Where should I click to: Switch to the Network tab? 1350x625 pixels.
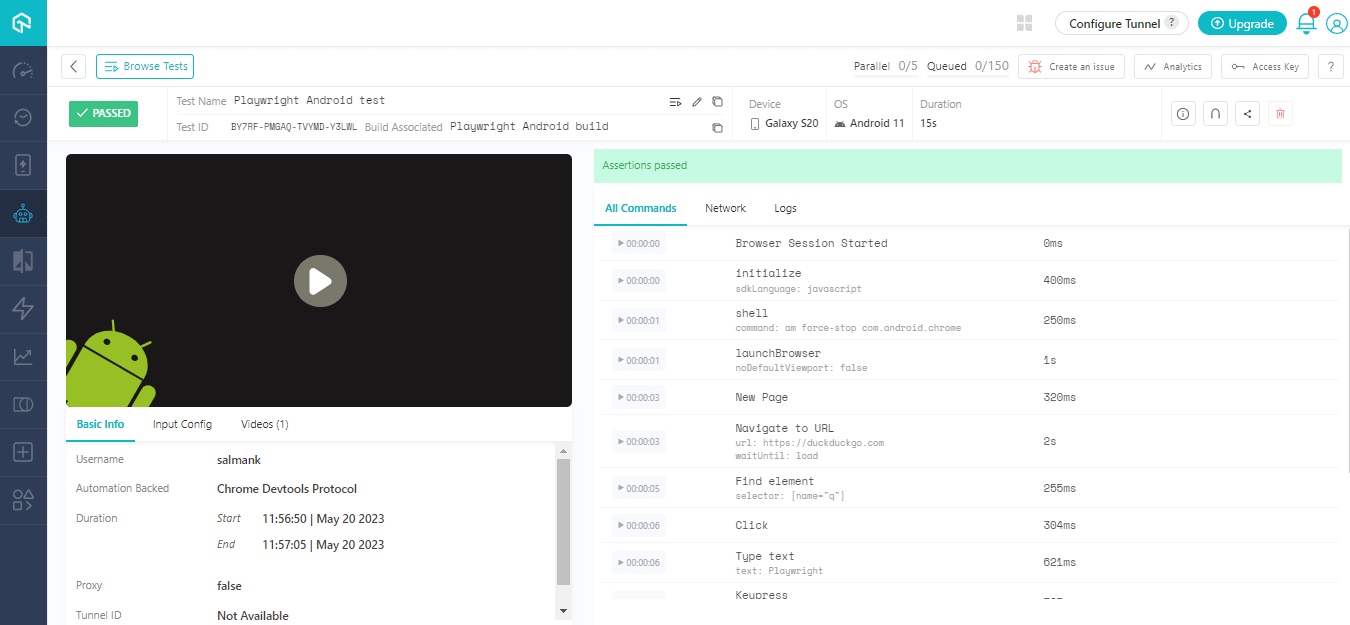725,208
